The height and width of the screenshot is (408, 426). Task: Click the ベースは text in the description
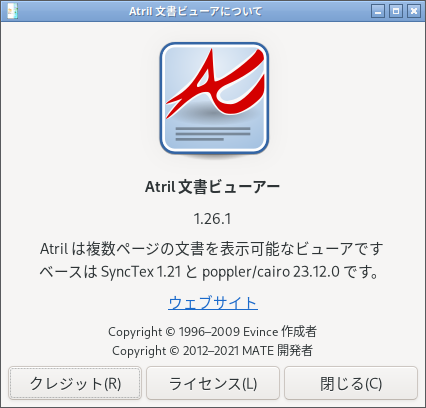tap(68, 272)
